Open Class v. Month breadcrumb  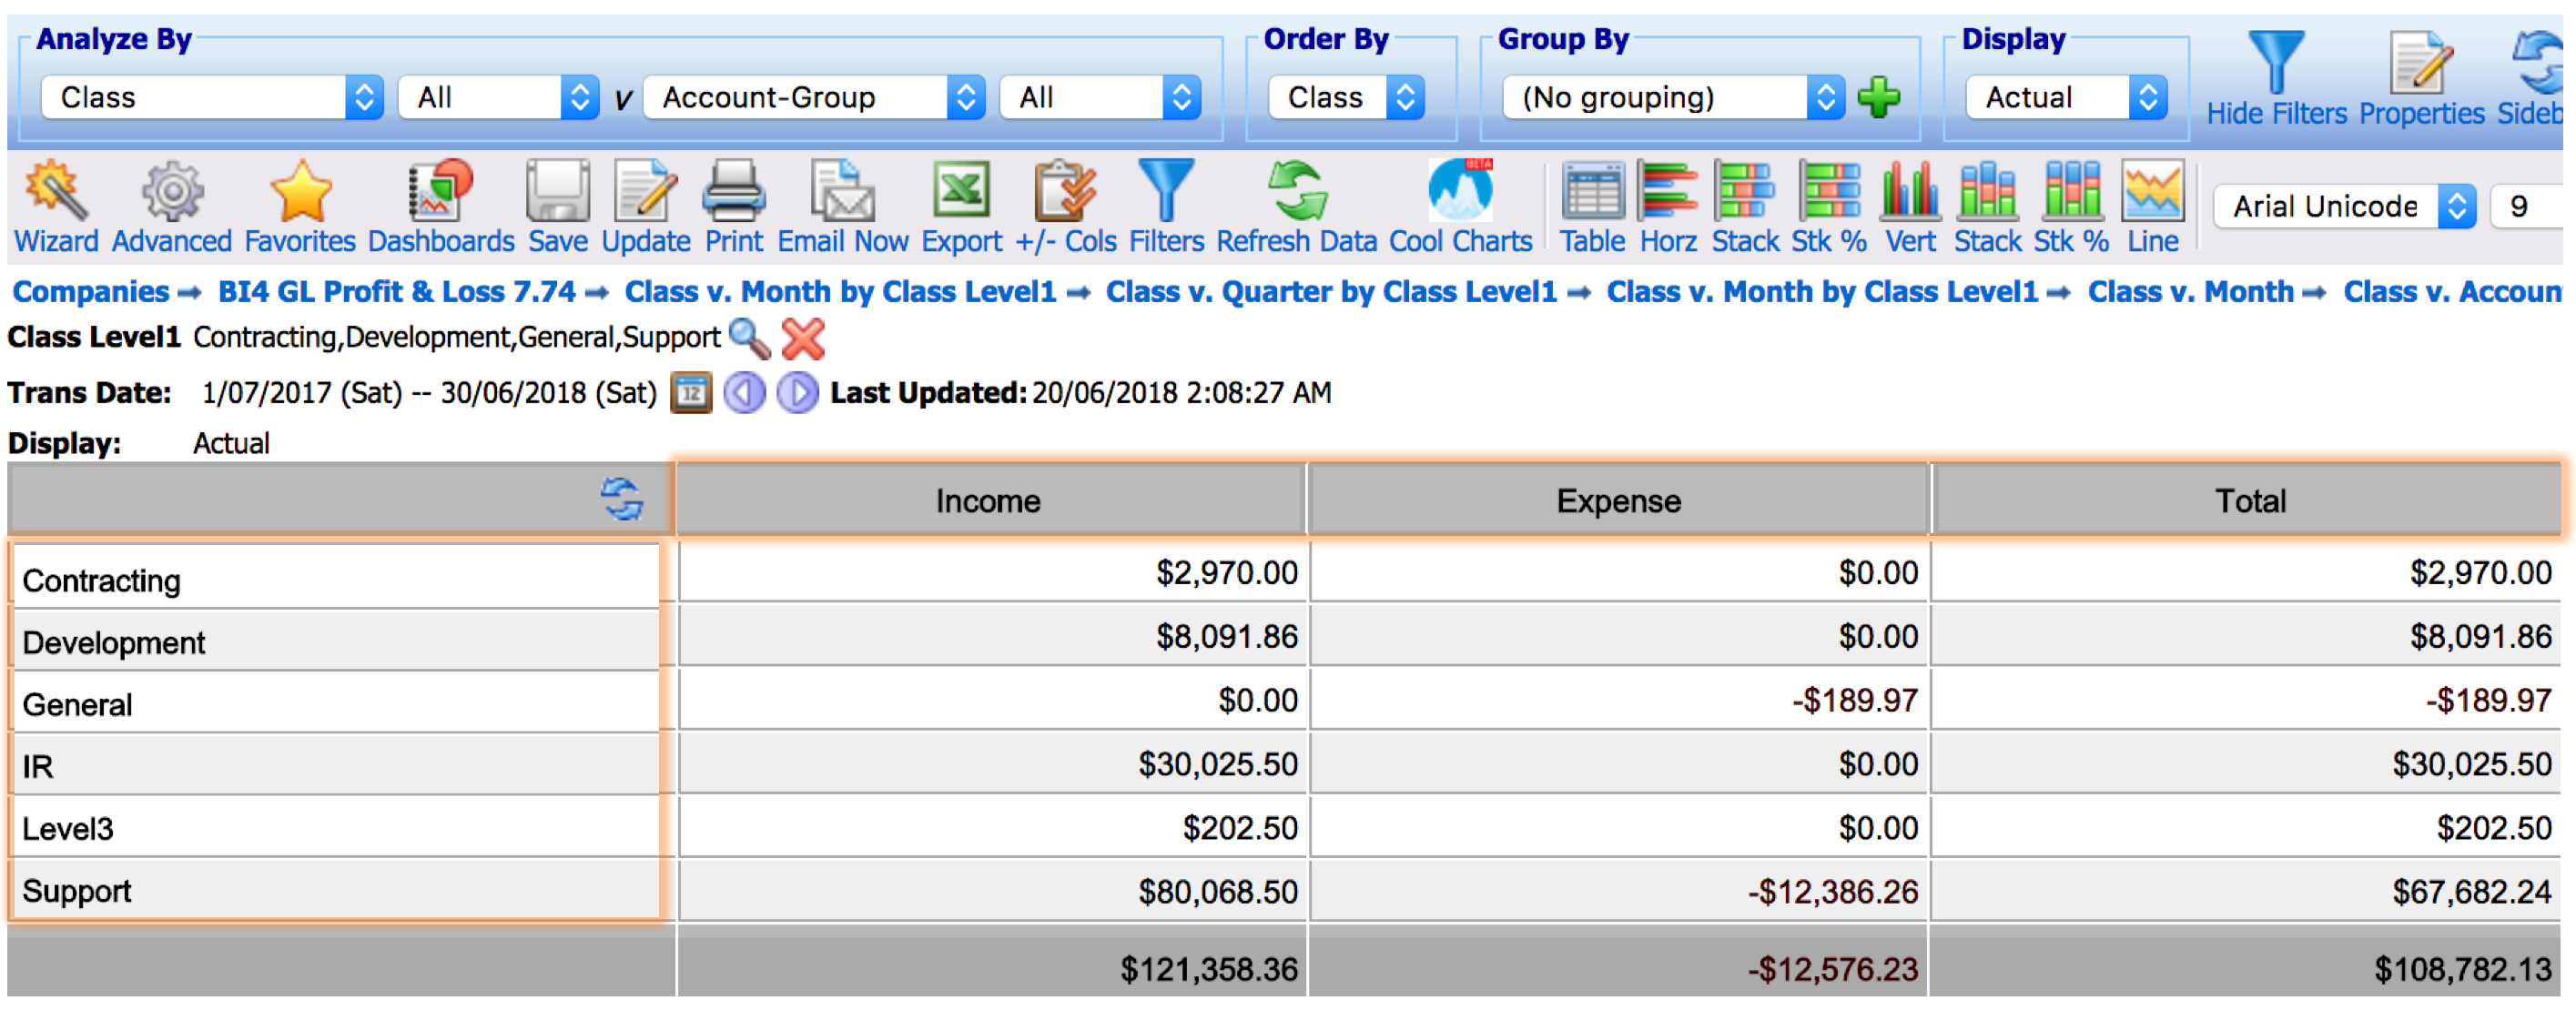(2190, 291)
